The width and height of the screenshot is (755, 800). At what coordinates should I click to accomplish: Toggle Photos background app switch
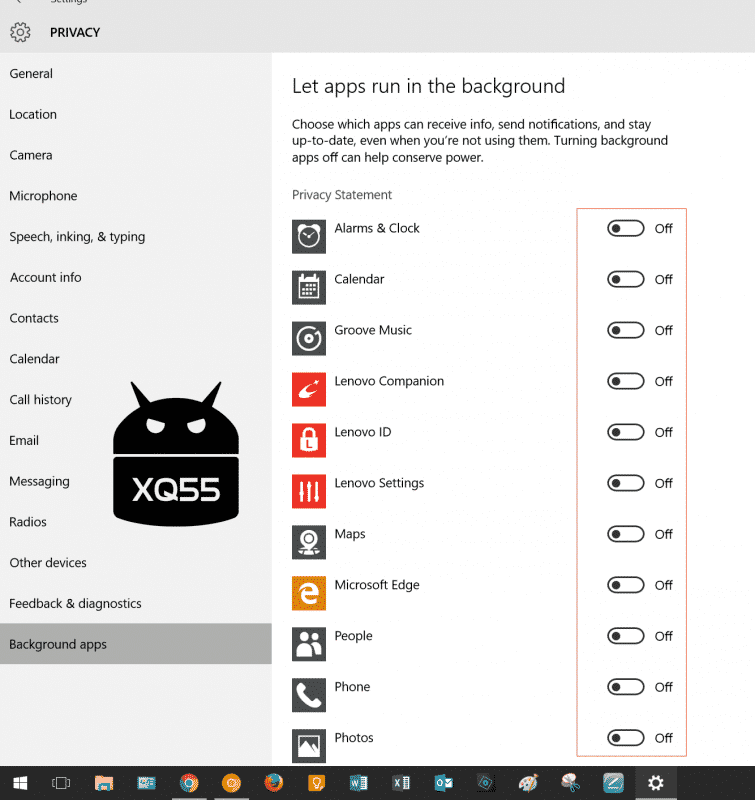click(x=625, y=738)
